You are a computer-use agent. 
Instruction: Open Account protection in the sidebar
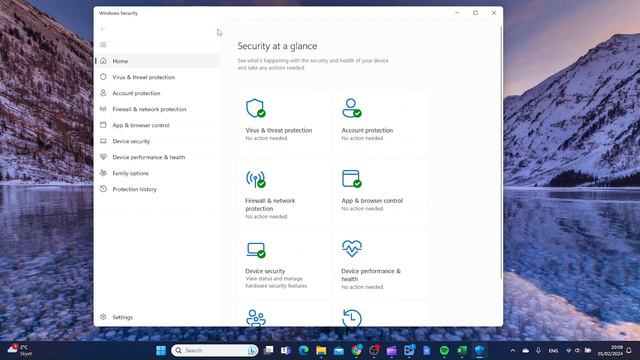click(x=158, y=93)
